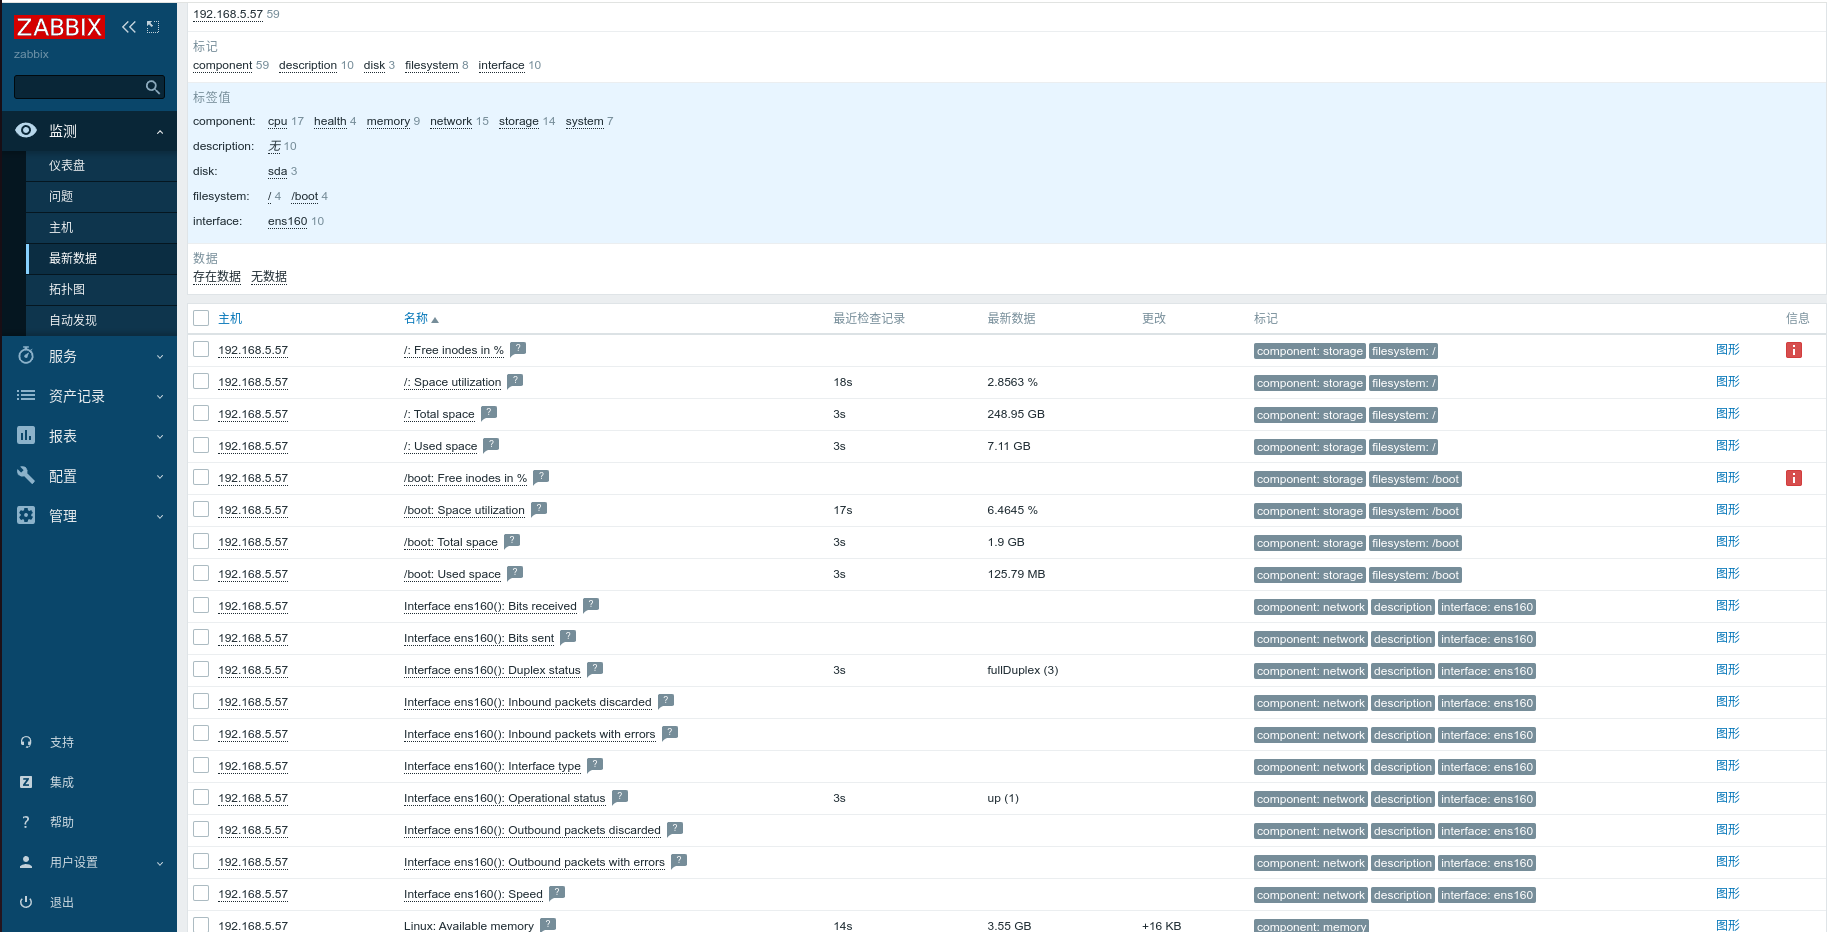1827x932 pixels.
Task: Click the search magnifier icon
Action: pyautogui.click(x=152, y=88)
